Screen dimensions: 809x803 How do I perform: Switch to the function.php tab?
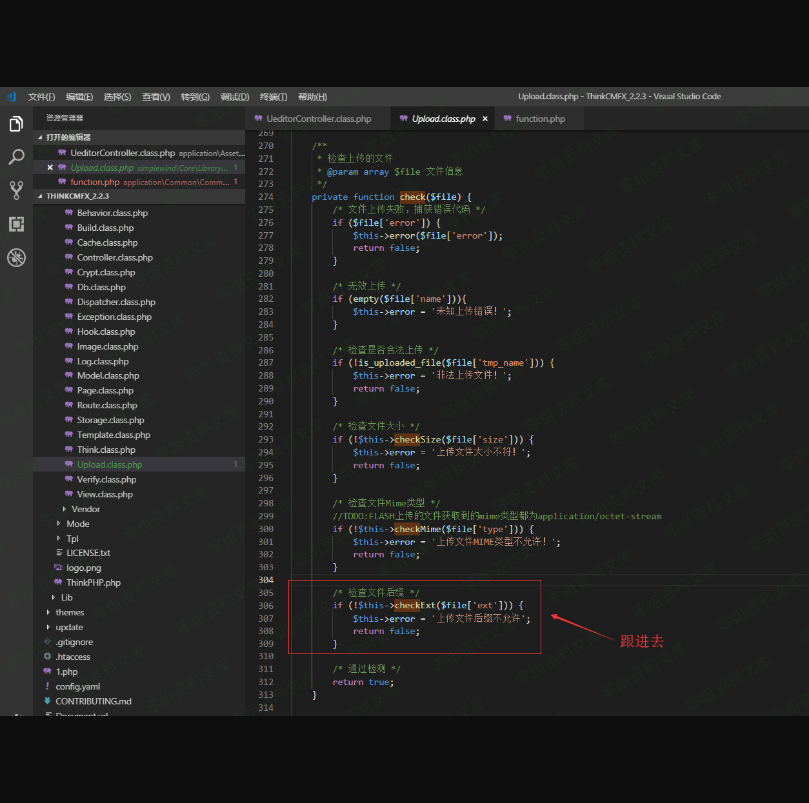540,119
